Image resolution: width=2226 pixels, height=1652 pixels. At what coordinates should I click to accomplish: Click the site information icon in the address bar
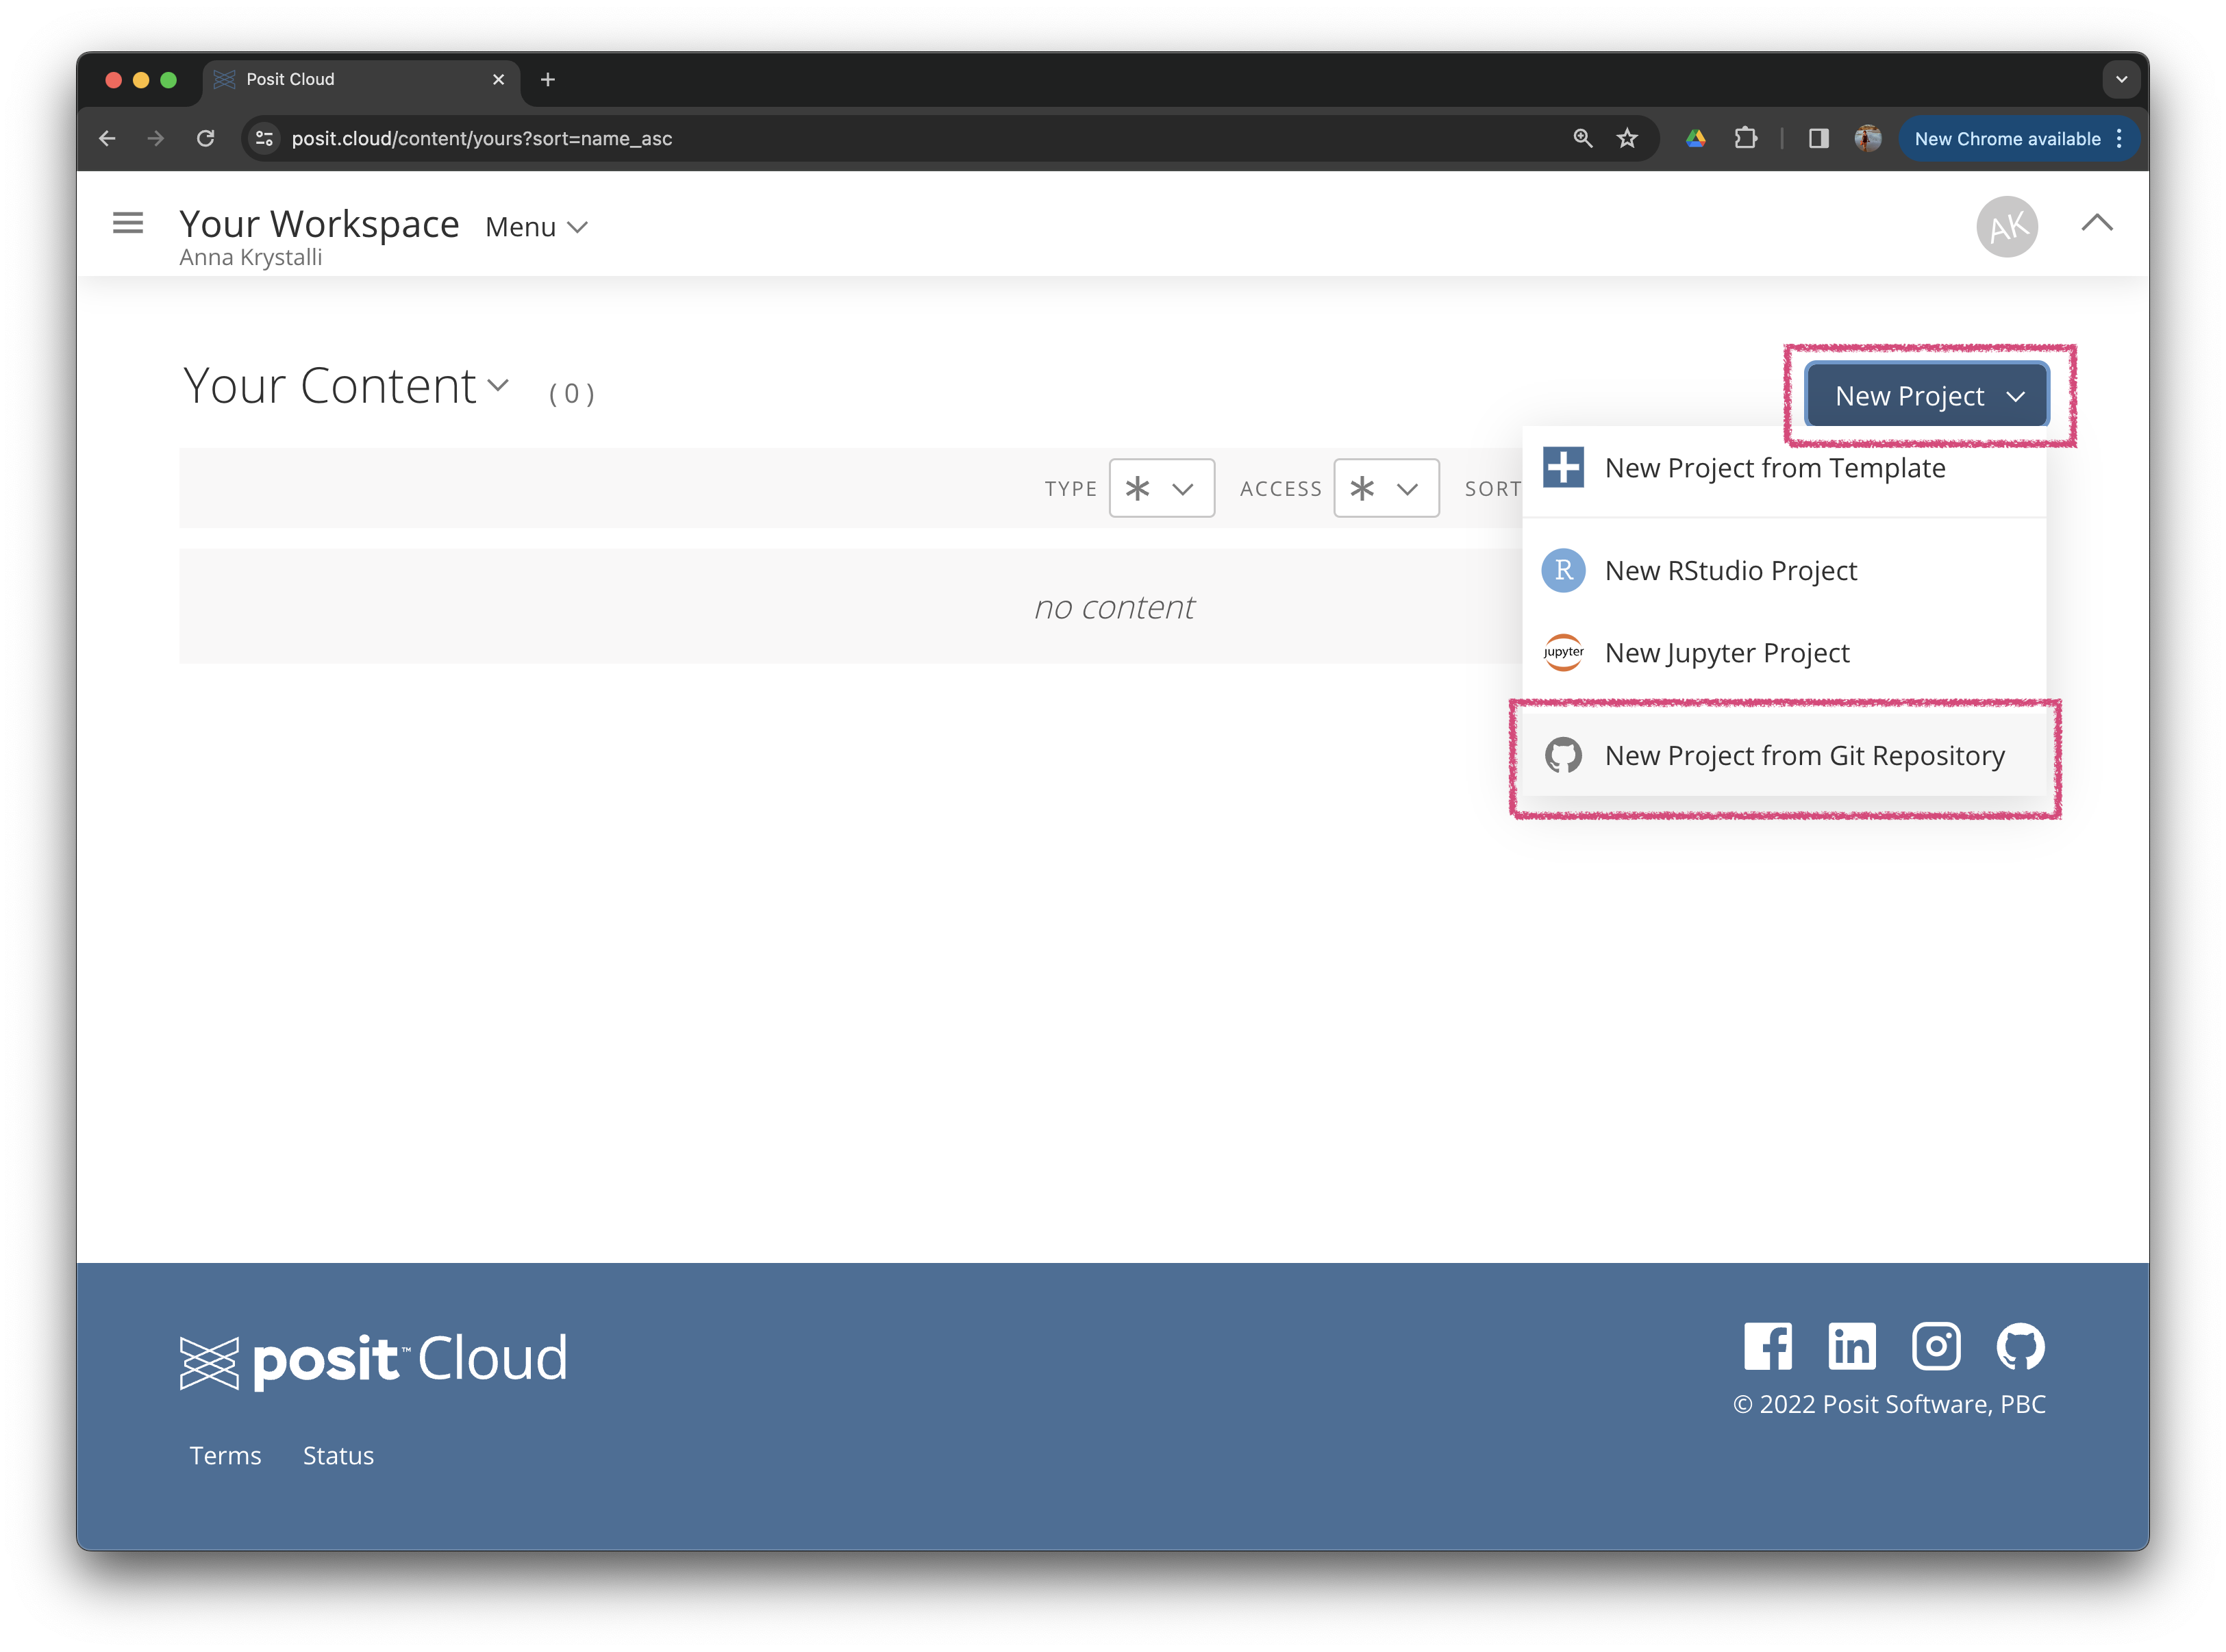point(265,139)
